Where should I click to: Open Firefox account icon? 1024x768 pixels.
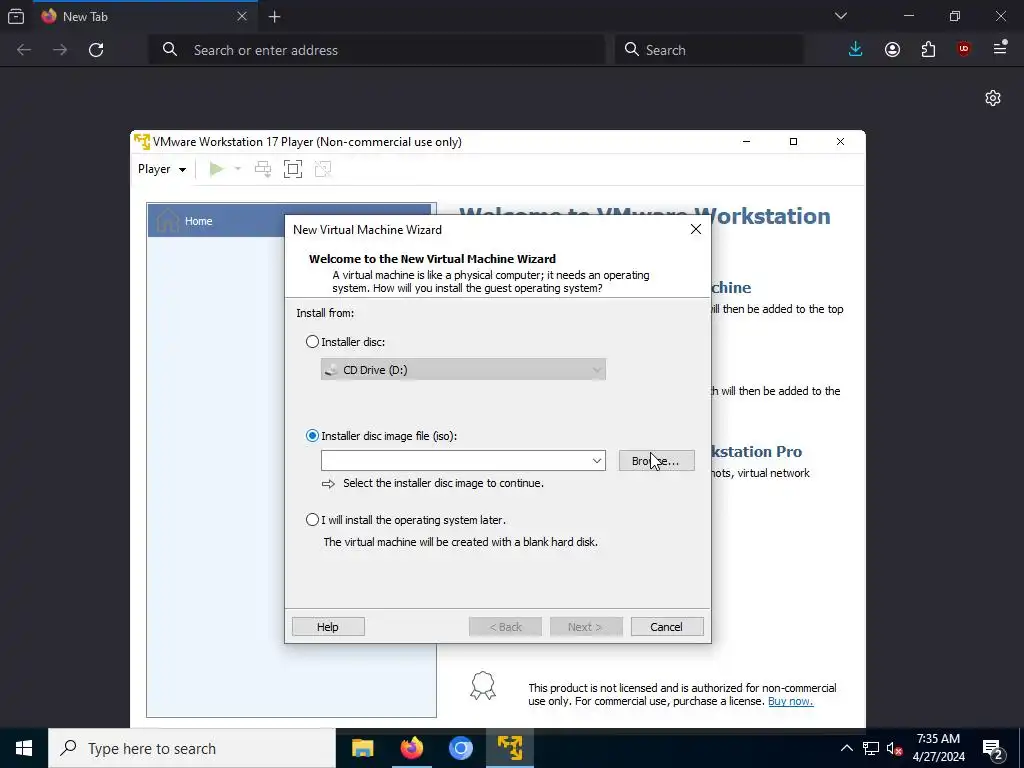[892, 50]
